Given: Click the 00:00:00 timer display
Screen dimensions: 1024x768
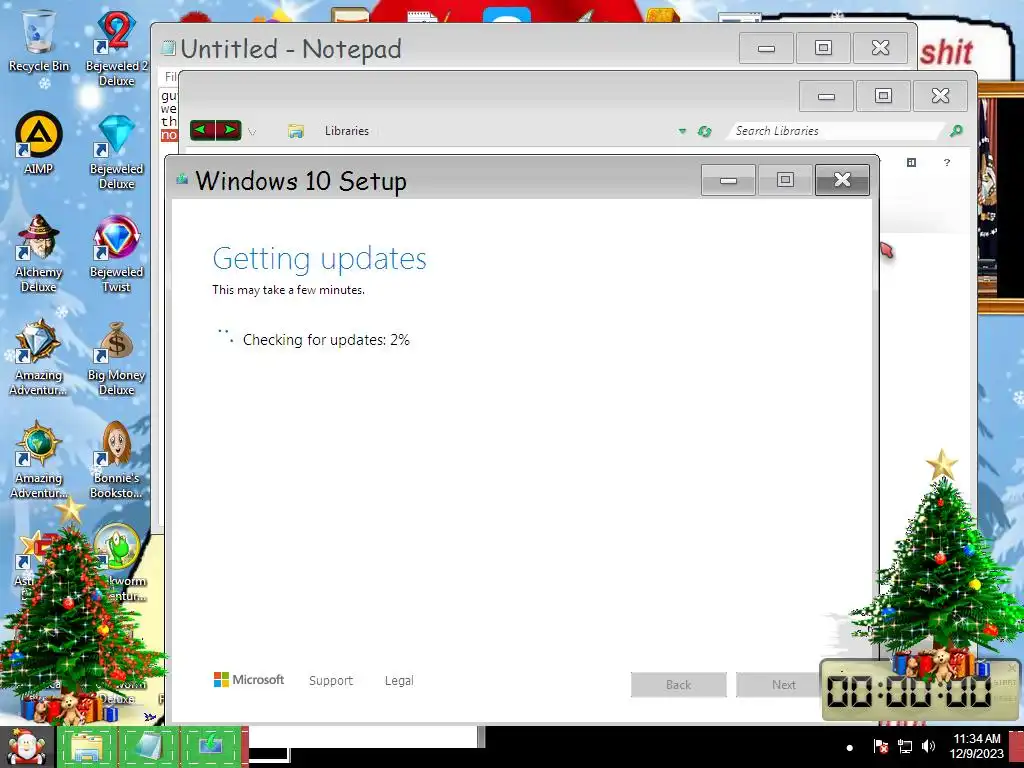Looking at the screenshot, I should tap(908, 690).
